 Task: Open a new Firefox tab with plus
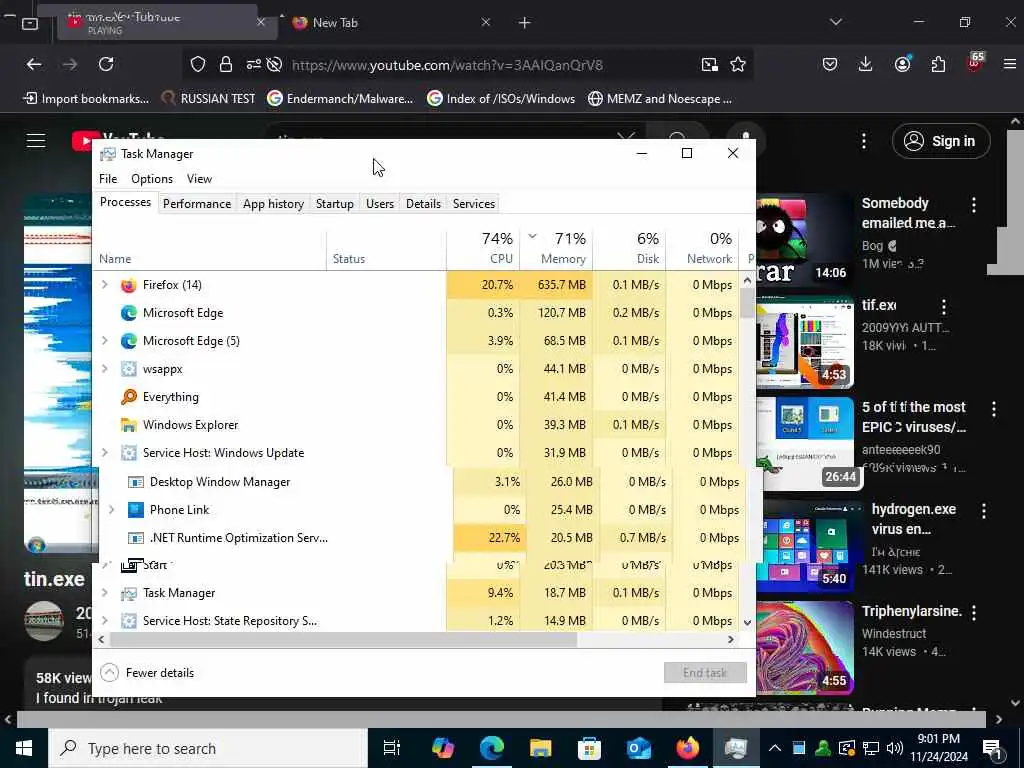tap(524, 22)
